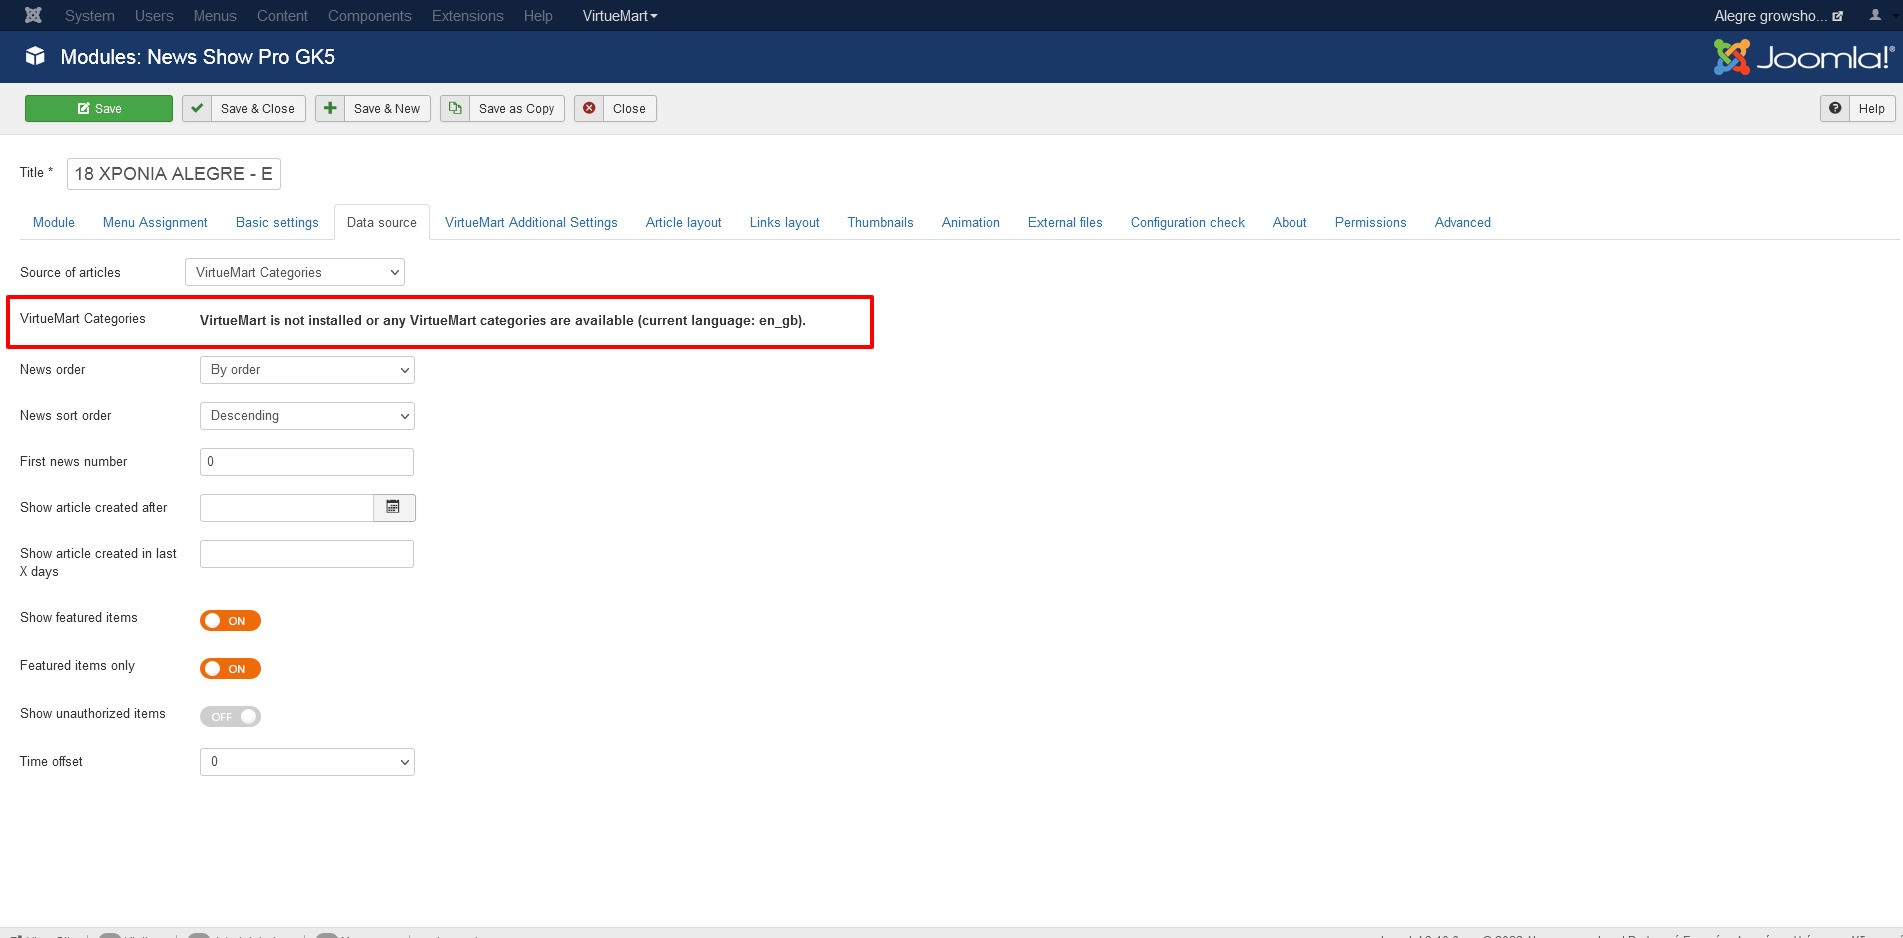Select the Data source tab
Screen dimensions: 1903x938
382,223
